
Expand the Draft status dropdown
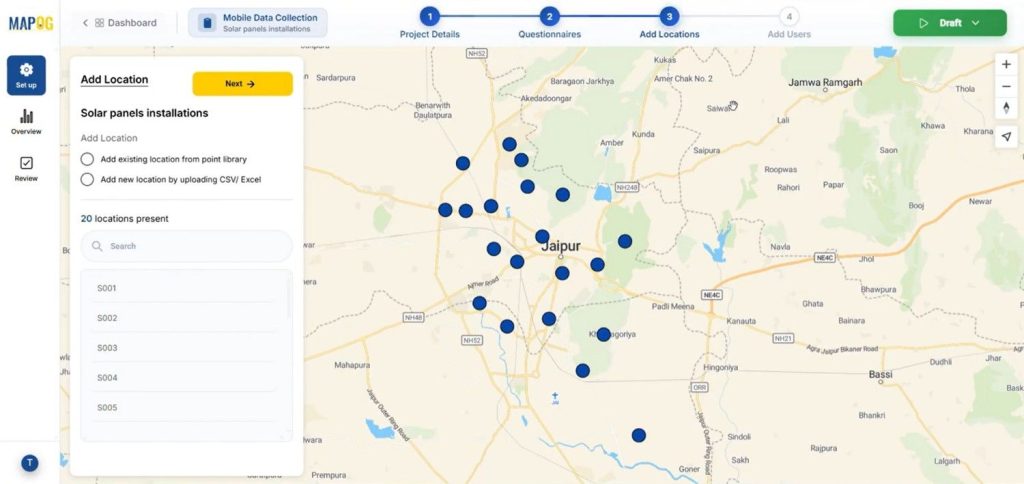tap(976, 23)
